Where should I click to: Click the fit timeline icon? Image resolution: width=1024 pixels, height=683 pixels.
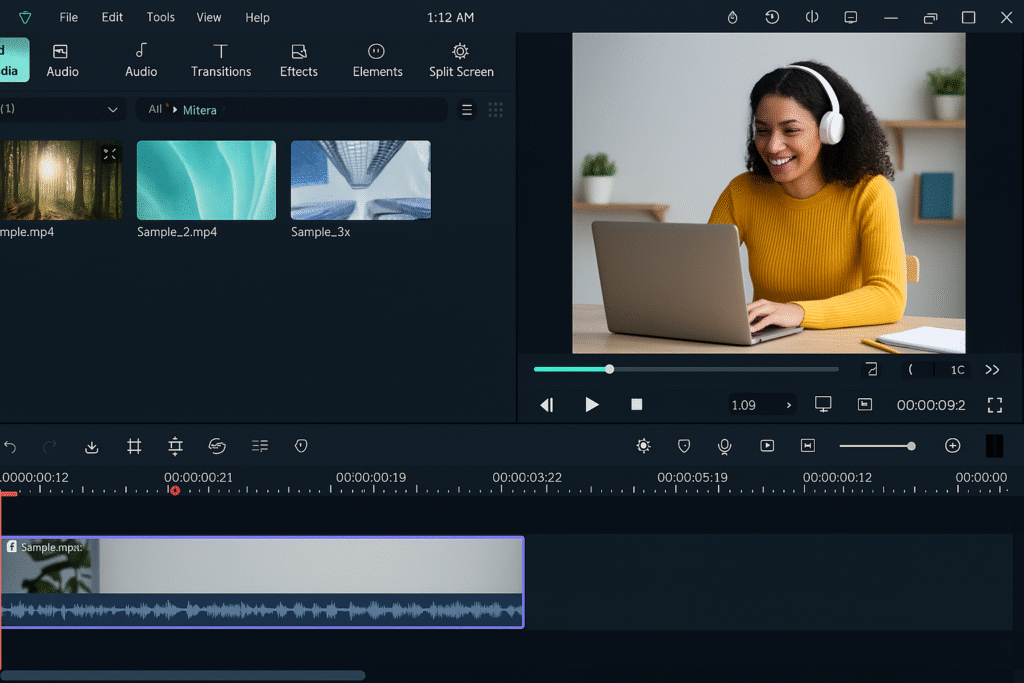808,445
